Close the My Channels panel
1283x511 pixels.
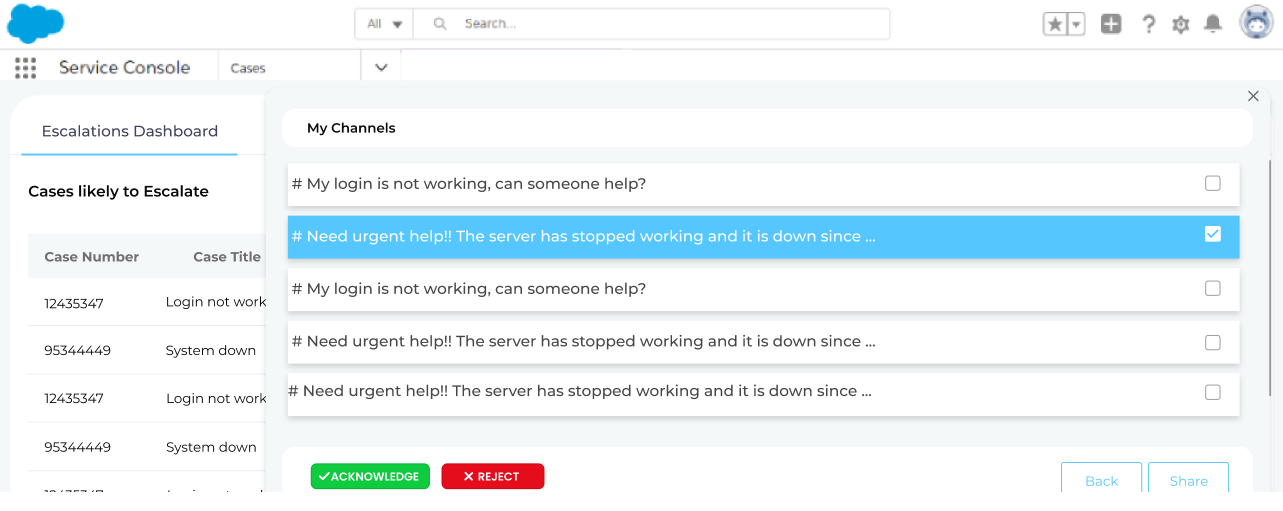pos(1253,96)
